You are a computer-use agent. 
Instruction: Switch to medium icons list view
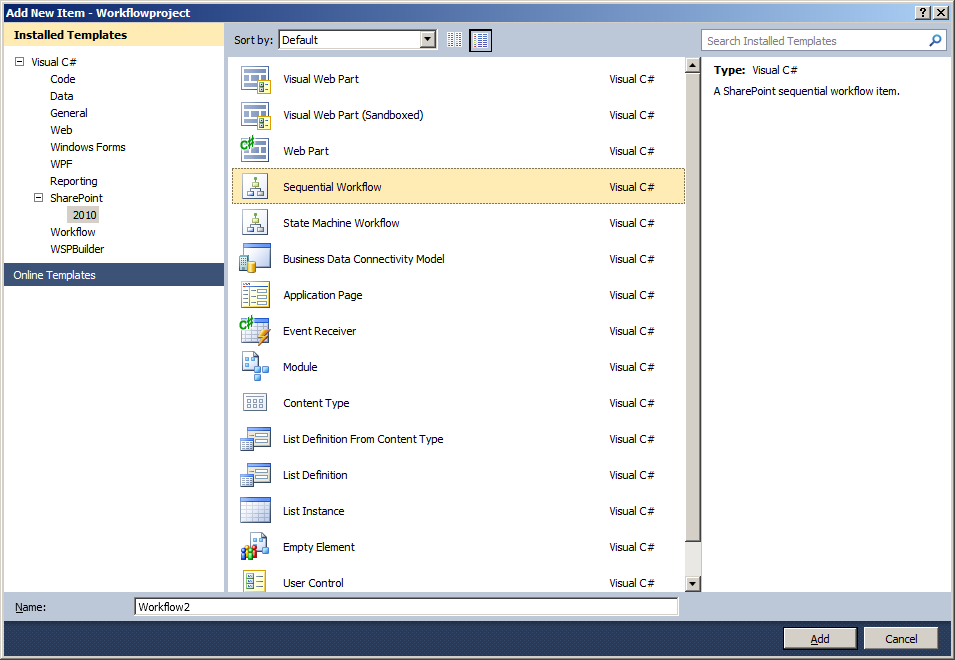pos(481,41)
